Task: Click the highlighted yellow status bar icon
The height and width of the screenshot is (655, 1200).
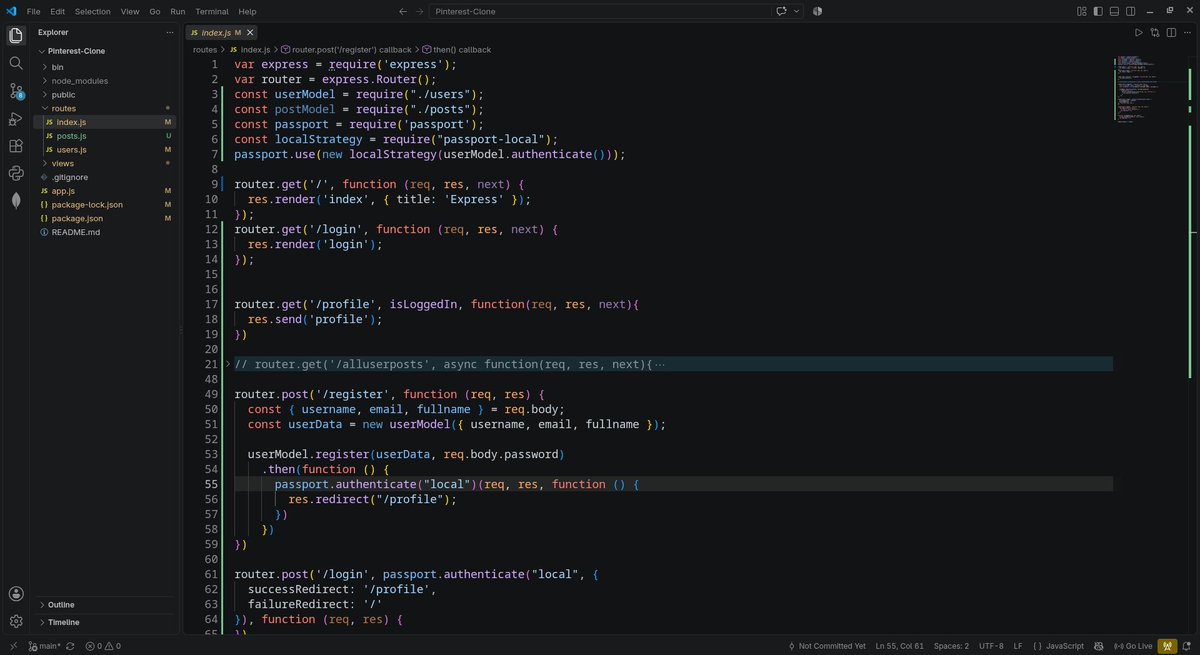Action: pos(1168,646)
